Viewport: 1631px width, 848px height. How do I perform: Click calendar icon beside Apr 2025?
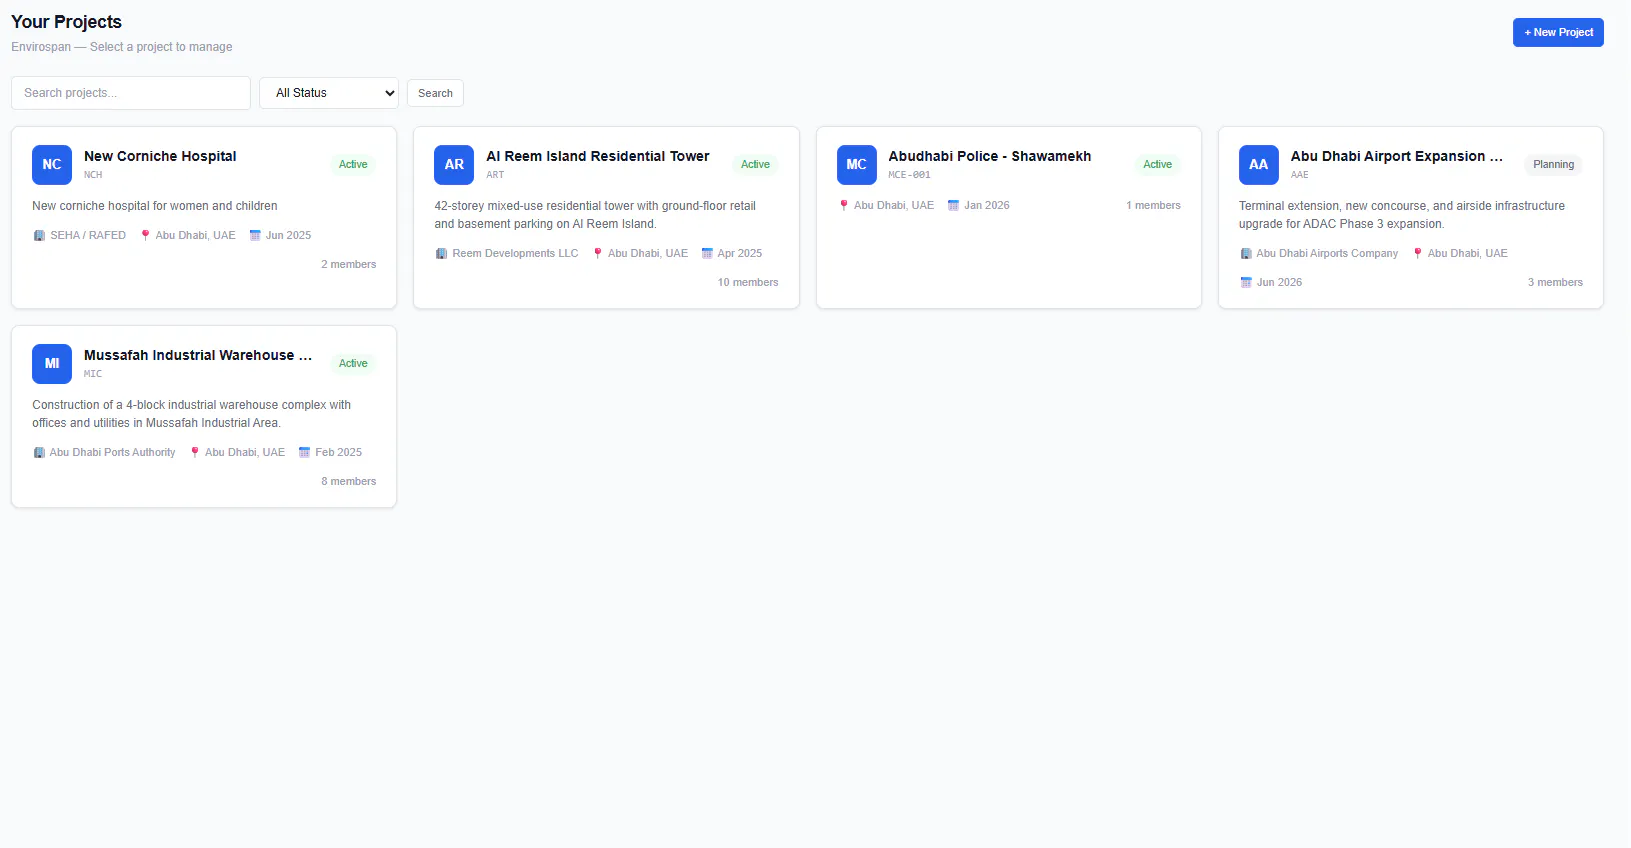pos(707,254)
